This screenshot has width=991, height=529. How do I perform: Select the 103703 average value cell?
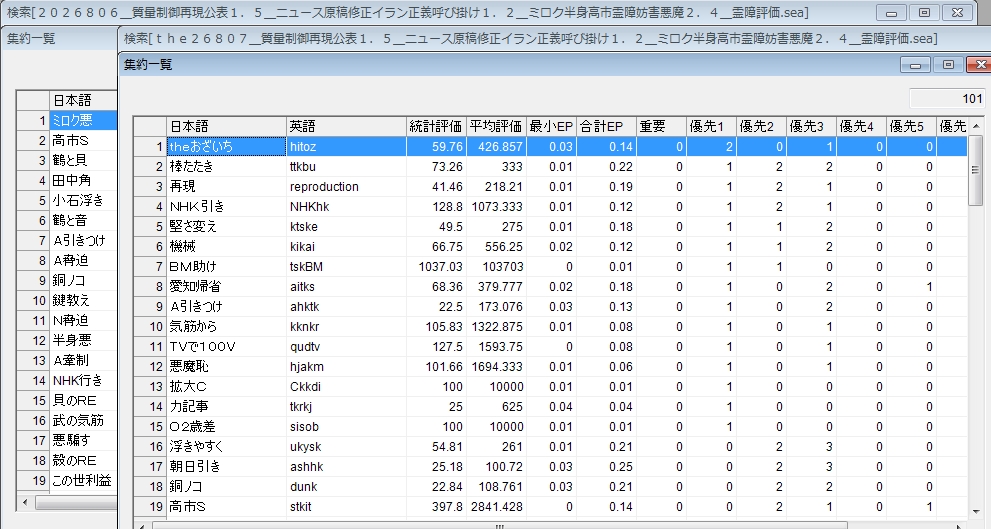pyautogui.click(x=496, y=267)
